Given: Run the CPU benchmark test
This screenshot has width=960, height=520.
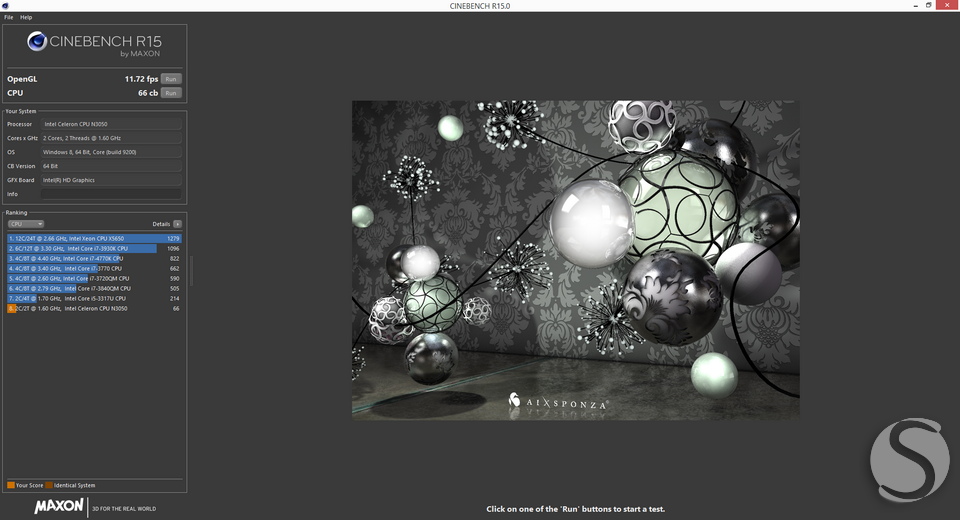Looking at the screenshot, I should 171,93.
